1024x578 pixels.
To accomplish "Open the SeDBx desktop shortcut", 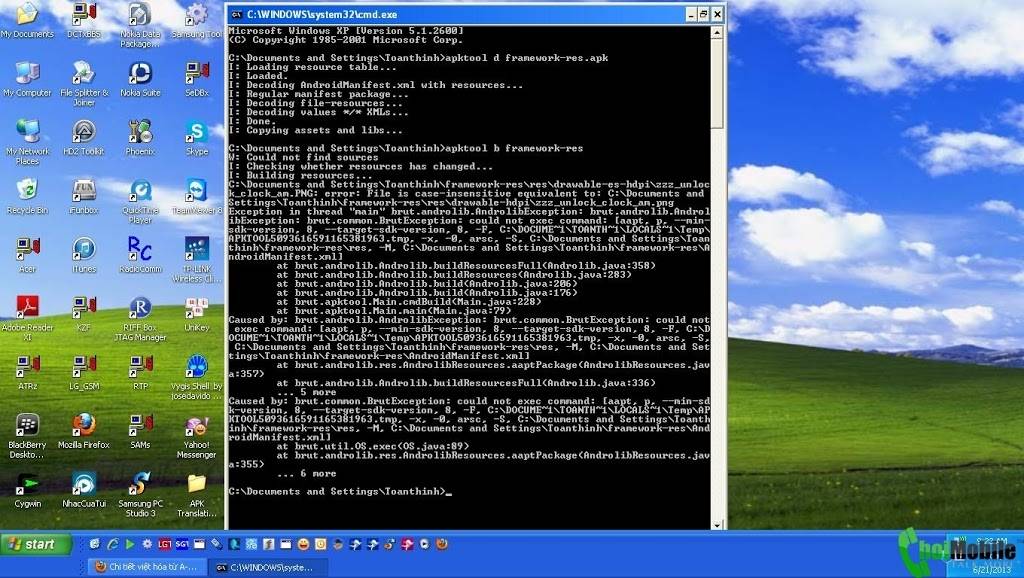I will [197, 79].
